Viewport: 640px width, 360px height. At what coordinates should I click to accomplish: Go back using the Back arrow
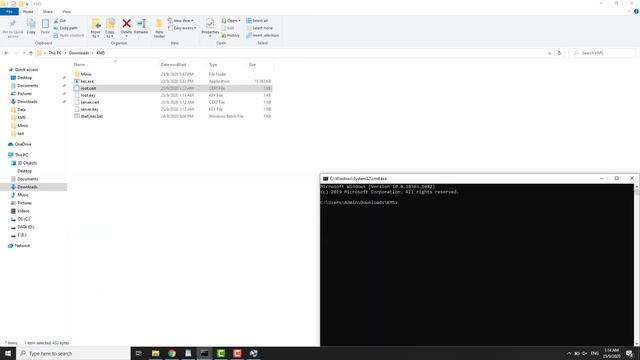click(6, 53)
